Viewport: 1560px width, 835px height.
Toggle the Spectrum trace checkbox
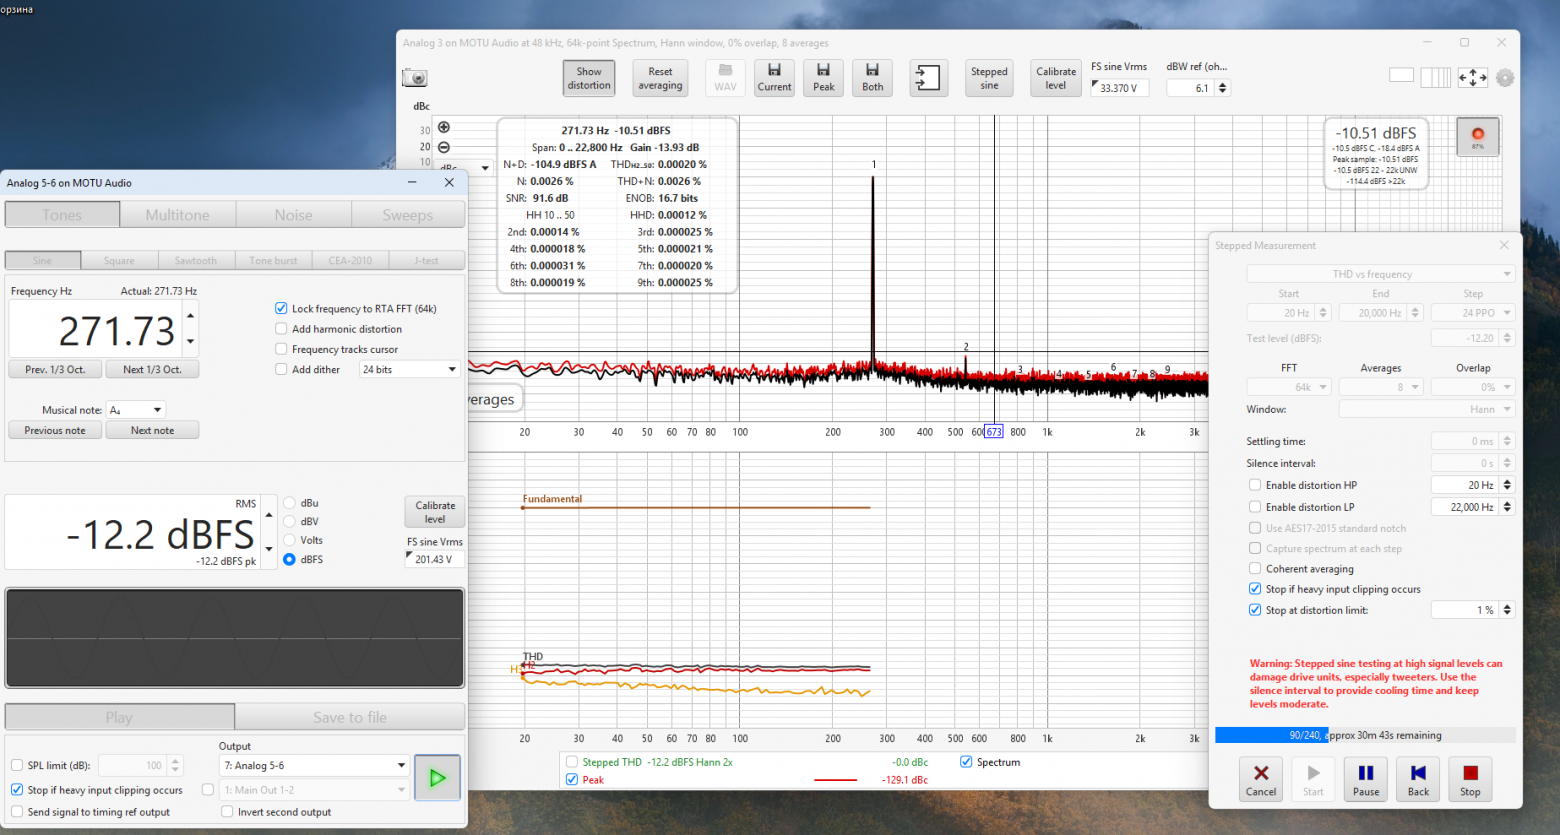coord(966,762)
